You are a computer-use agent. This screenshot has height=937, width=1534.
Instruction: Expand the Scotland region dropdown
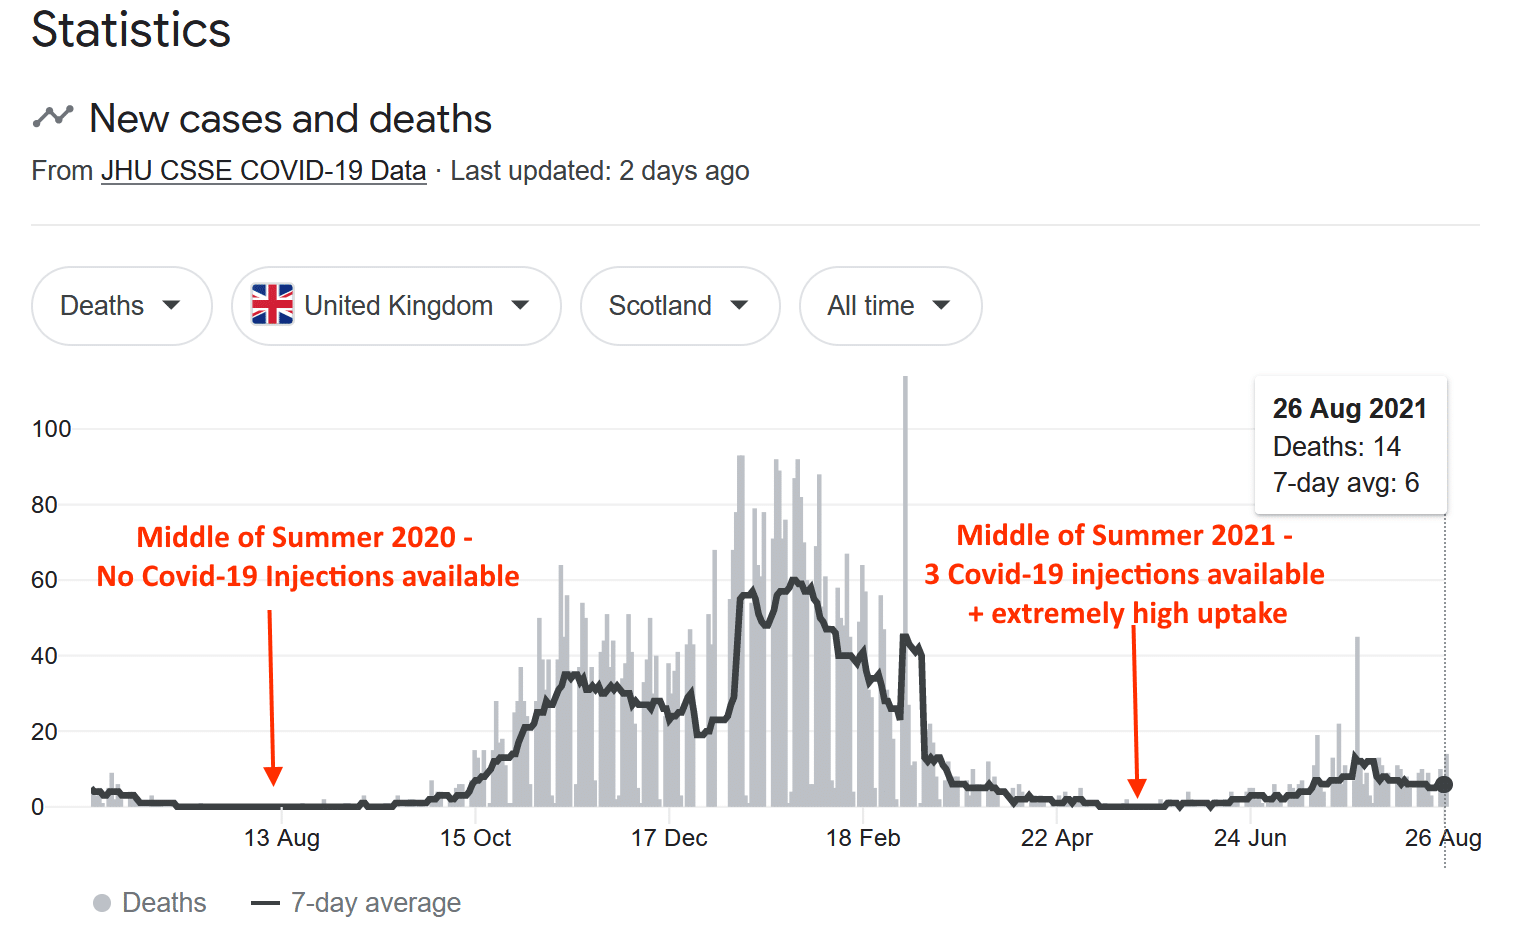[679, 305]
